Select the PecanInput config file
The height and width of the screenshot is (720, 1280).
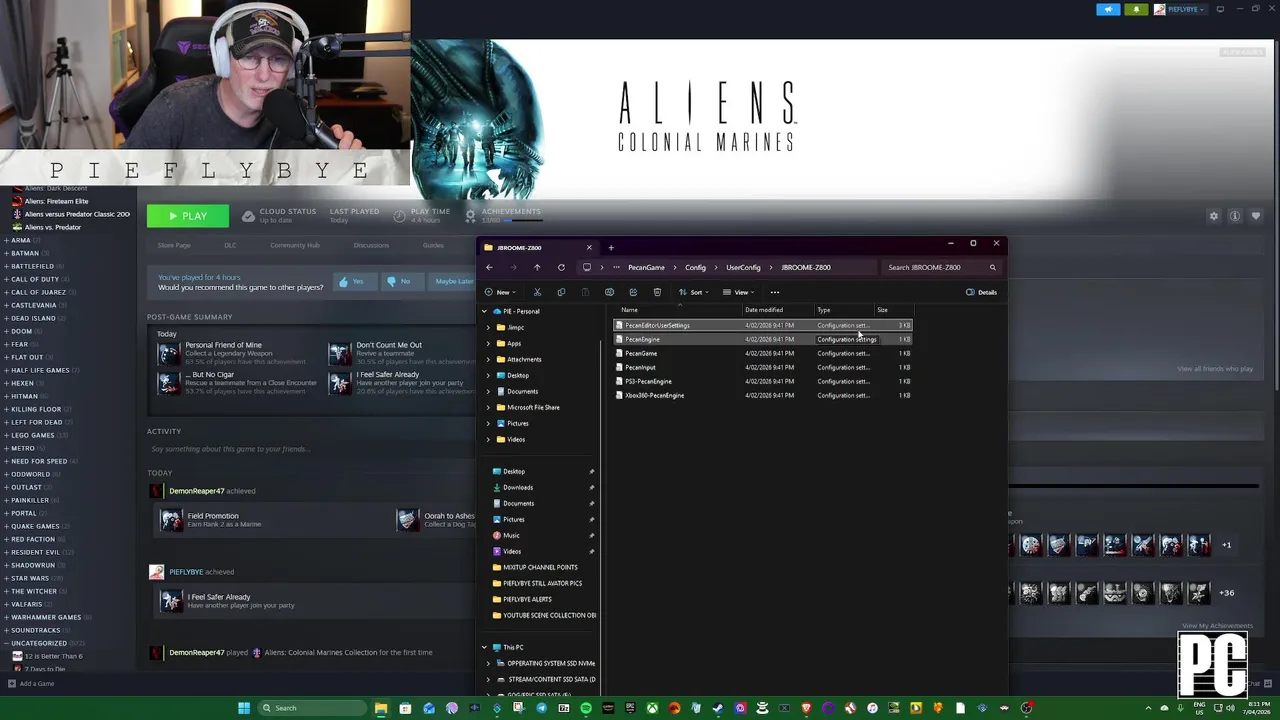click(762, 367)
